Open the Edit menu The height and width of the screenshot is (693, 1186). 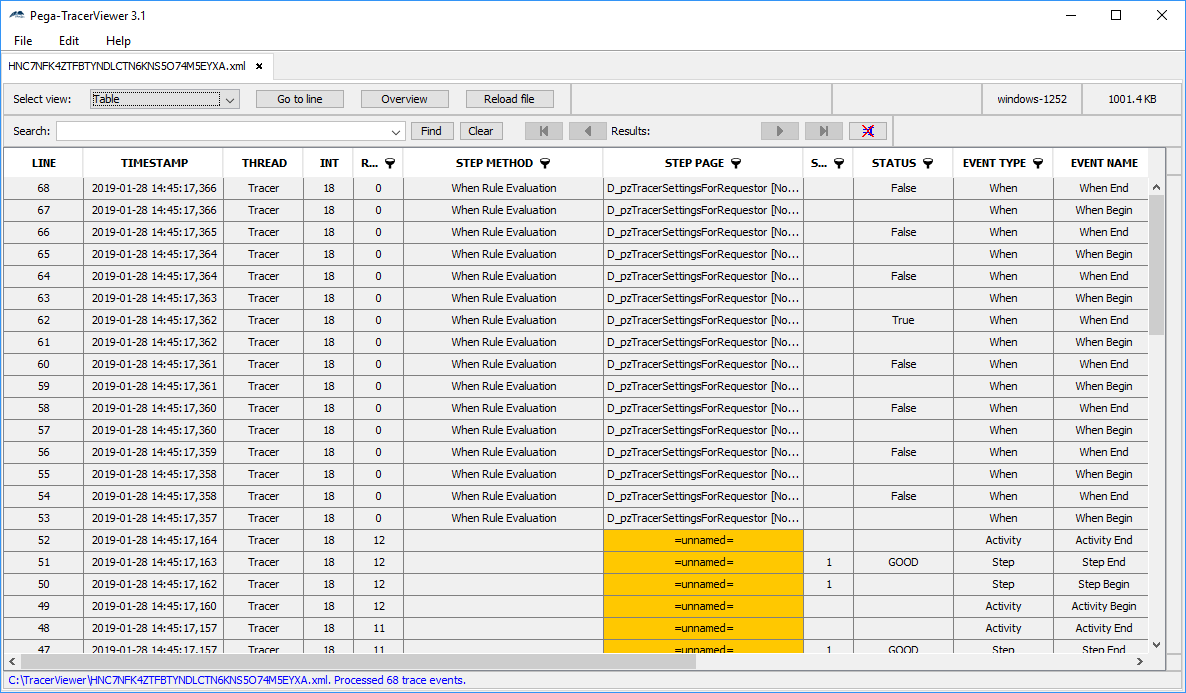tap(69, 41)
